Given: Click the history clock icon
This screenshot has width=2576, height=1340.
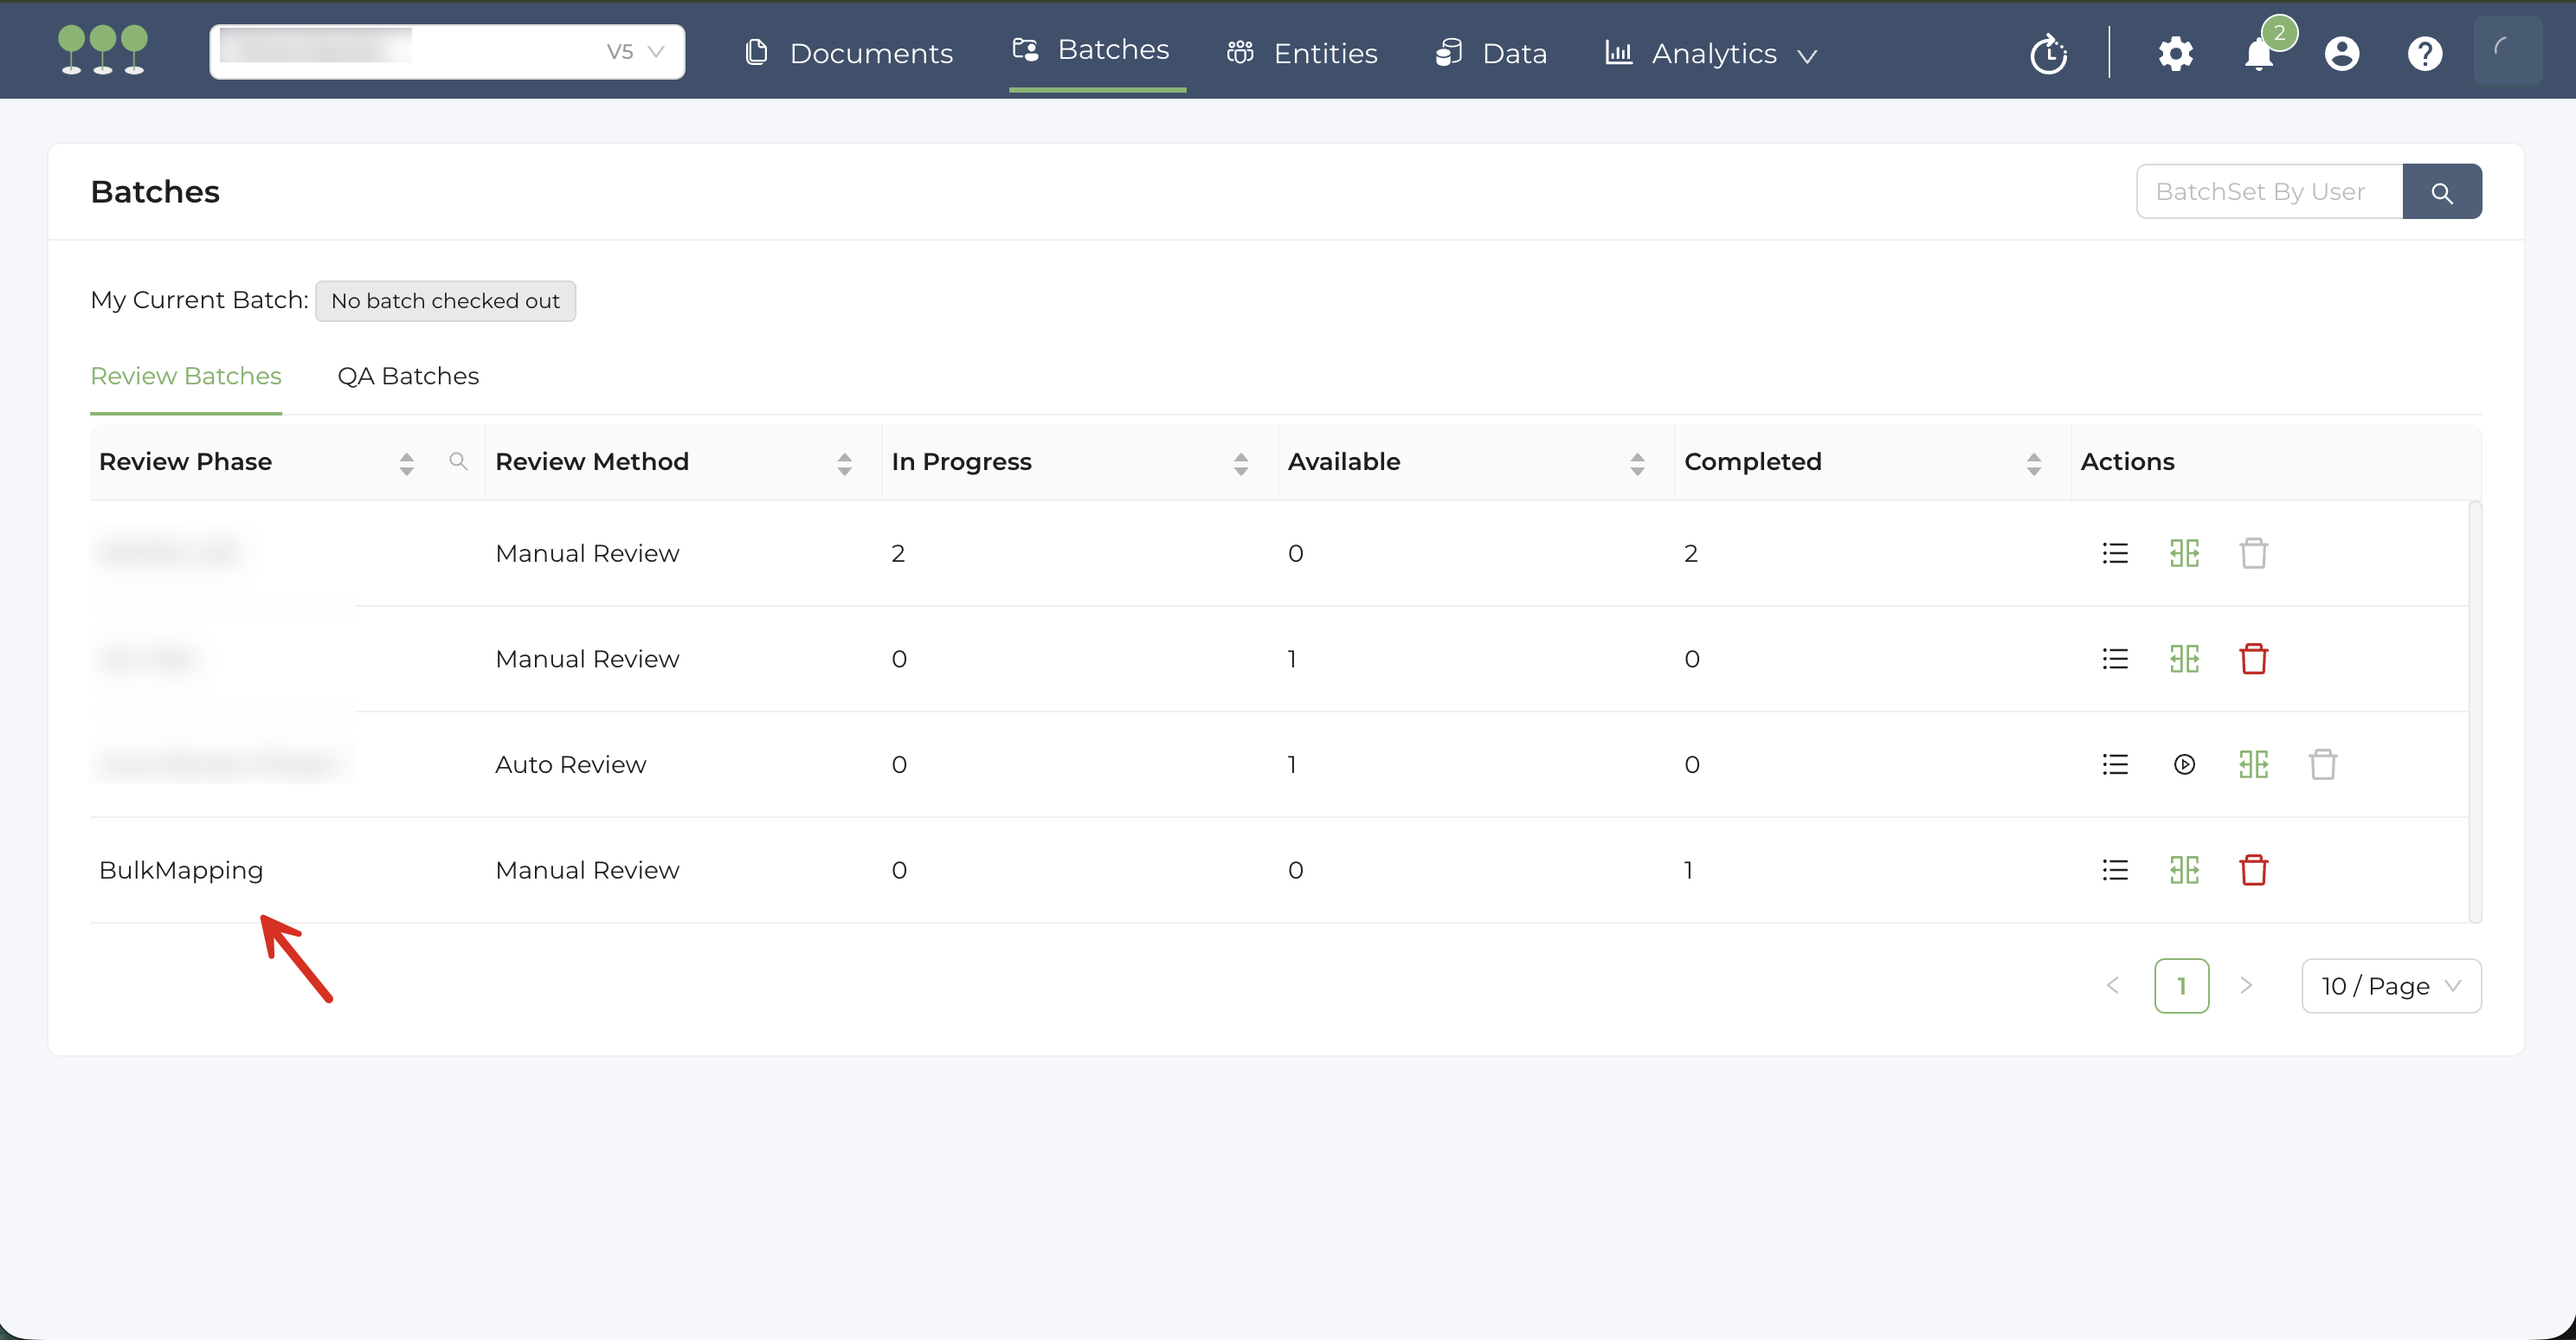Looking at the screenshot, I should tap(2048, 54).
